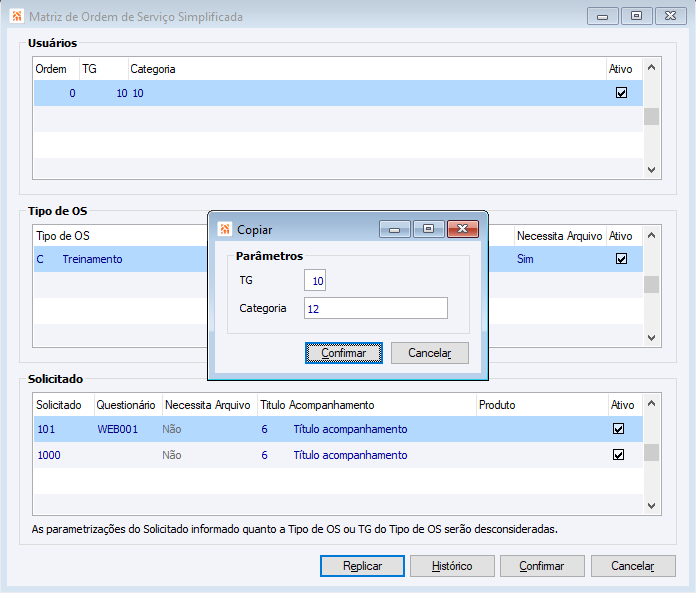The height and width of the screenshot is (593, 696).
Task: Click the up arrow on the Solicitado scrollbar
Action: 651,403
